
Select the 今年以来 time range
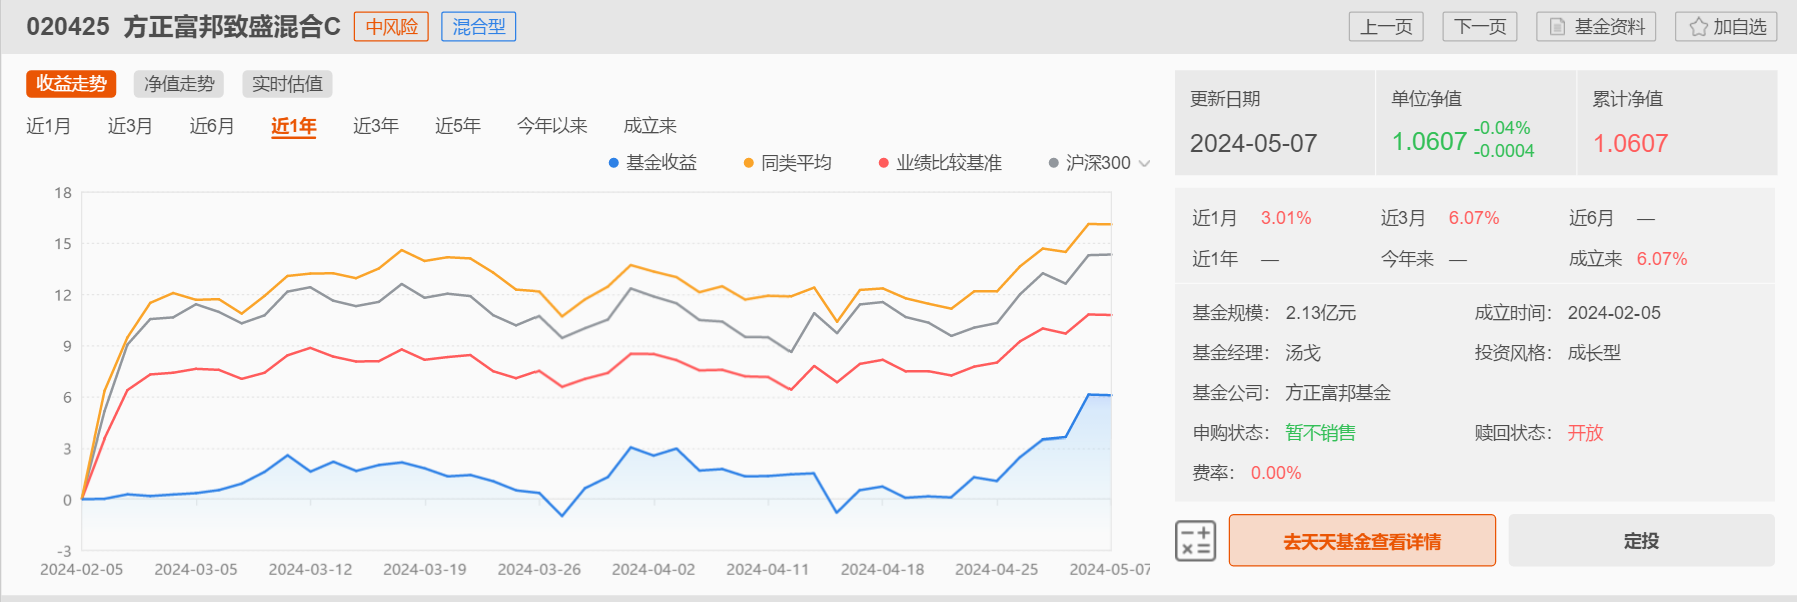[552, 126]
